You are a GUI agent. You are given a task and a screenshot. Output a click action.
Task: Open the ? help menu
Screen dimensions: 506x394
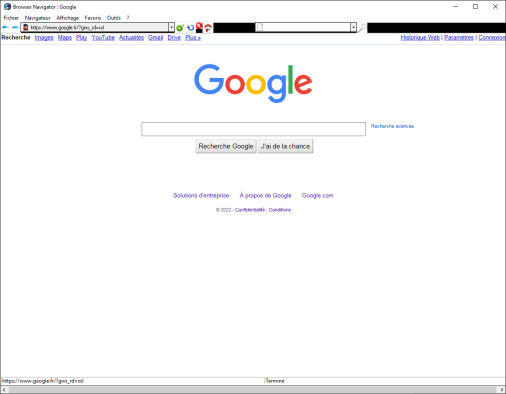128,18
